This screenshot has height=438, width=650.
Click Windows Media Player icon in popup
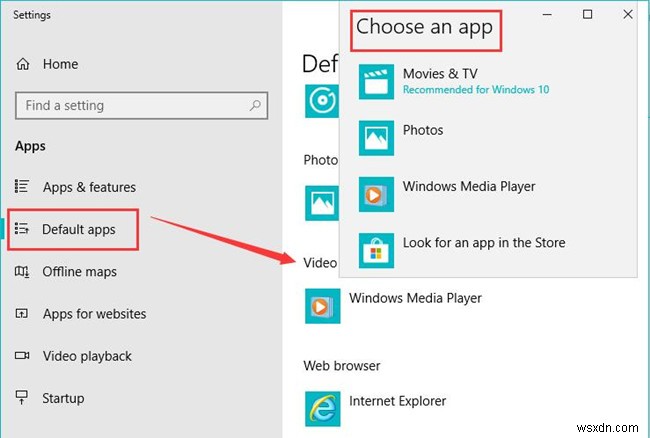(376, 194)
